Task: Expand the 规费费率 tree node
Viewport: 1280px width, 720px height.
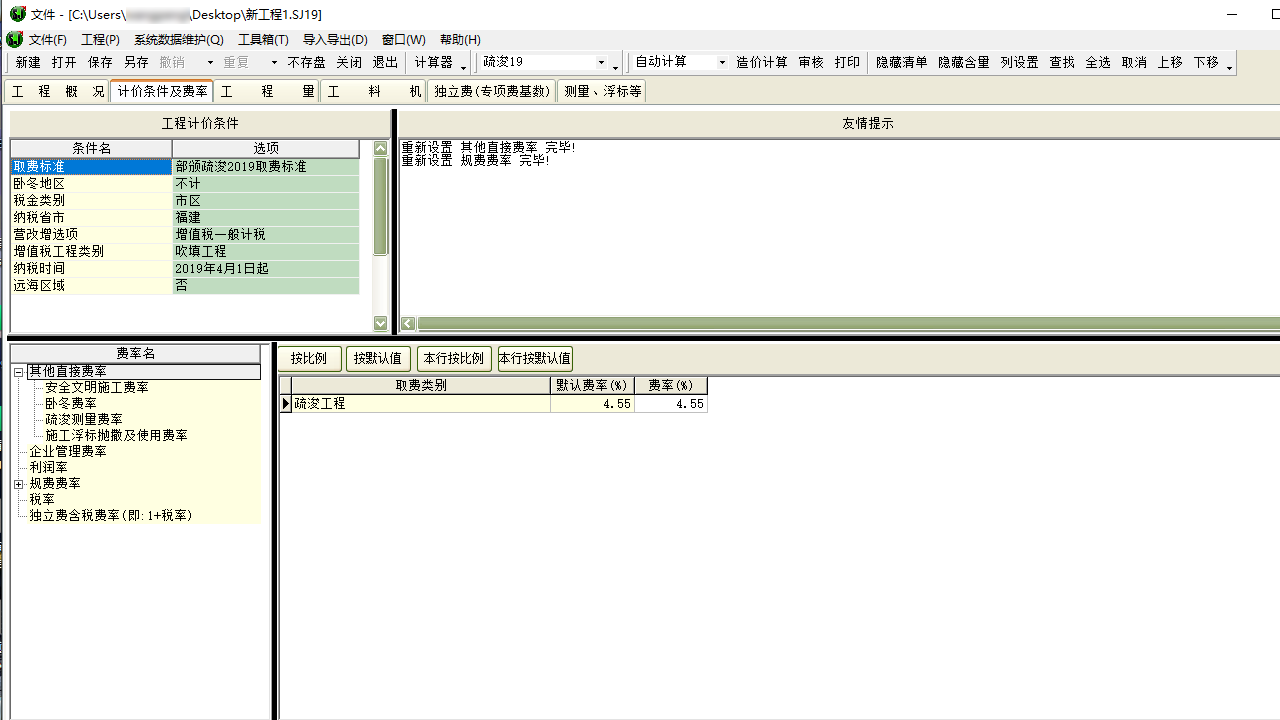Action: [x=18, y=484]
